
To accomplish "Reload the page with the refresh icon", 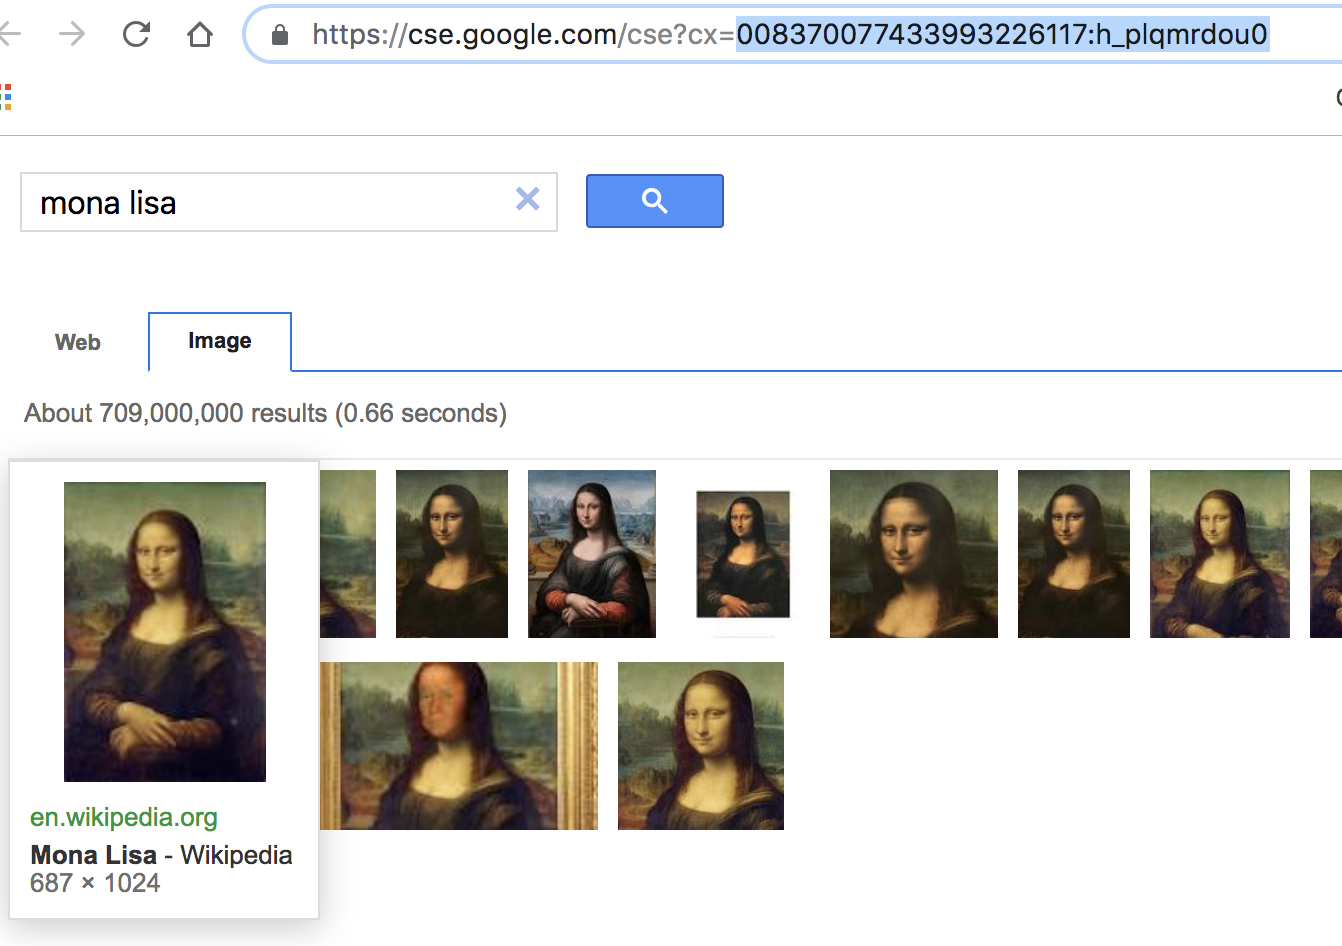I will click(x=136, y=34).
